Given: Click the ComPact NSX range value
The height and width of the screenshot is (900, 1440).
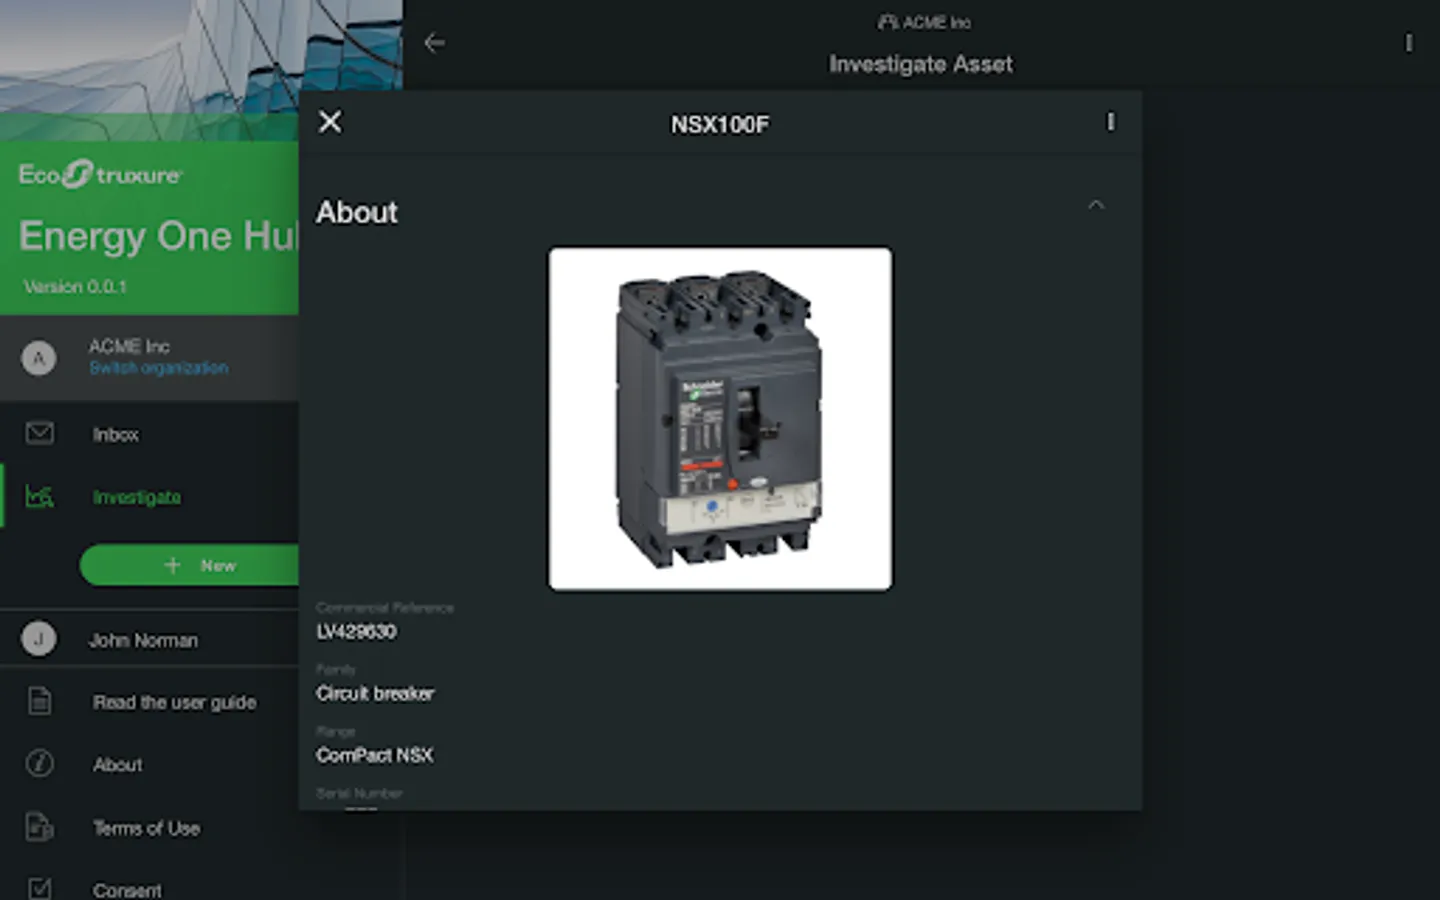Looking at the screenshot, I should pyautogui.click(x=375, y=755).
